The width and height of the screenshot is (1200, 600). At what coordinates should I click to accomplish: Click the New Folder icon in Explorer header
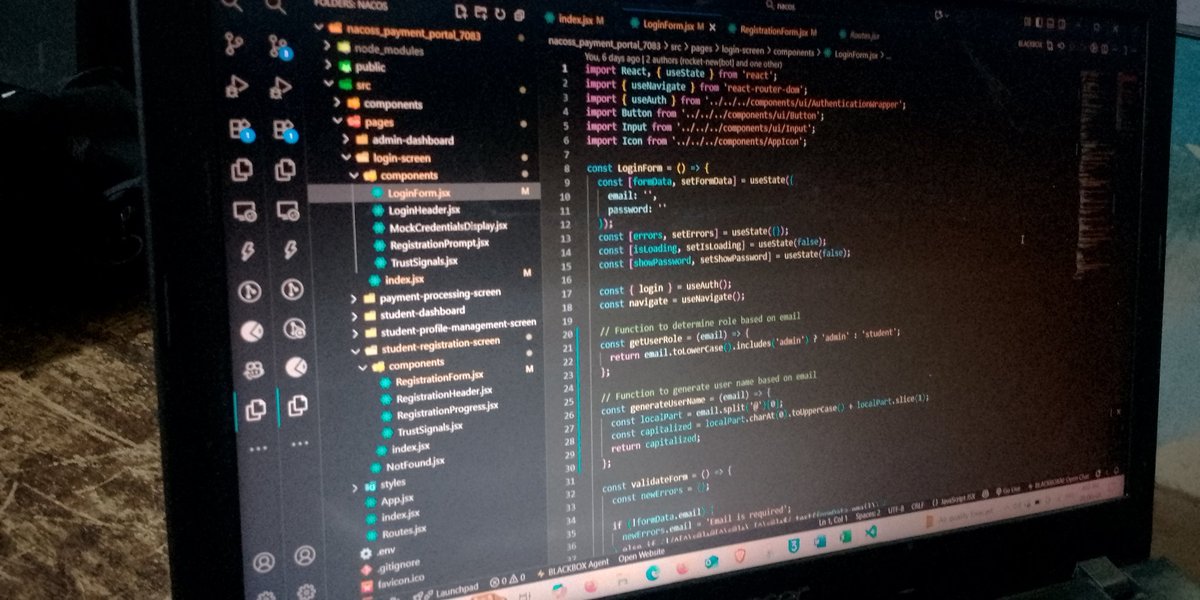[x=482, y=12]
